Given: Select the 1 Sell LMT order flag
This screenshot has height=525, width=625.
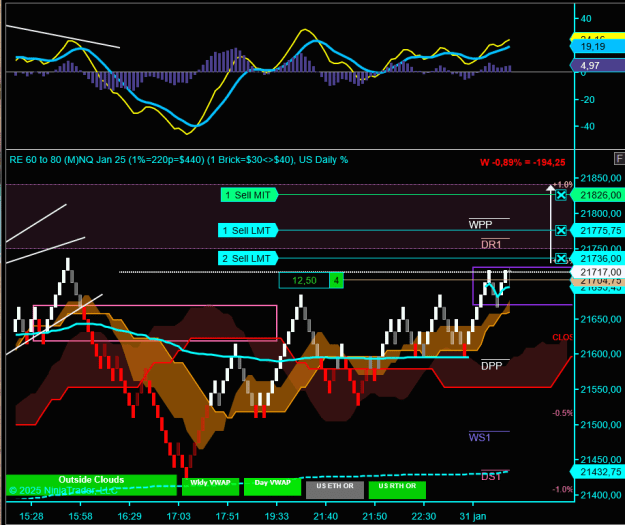Looking at the screenshot, I should tap(248, 230).
